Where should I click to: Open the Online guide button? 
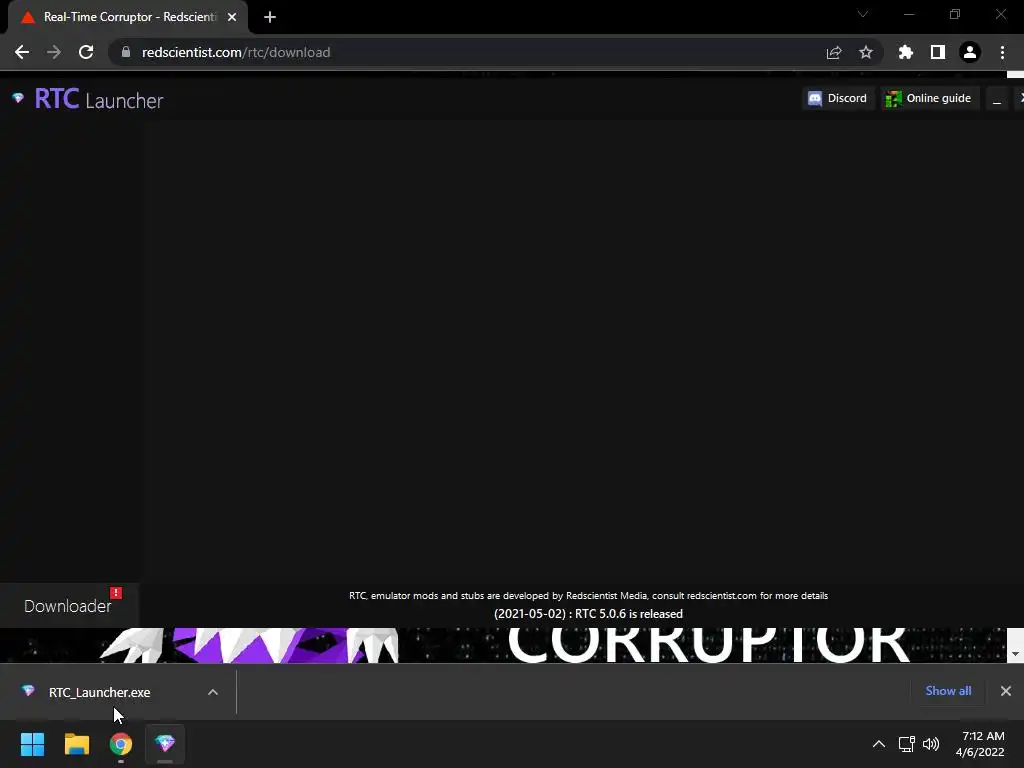pyautogui.click(x=929, y=99)
